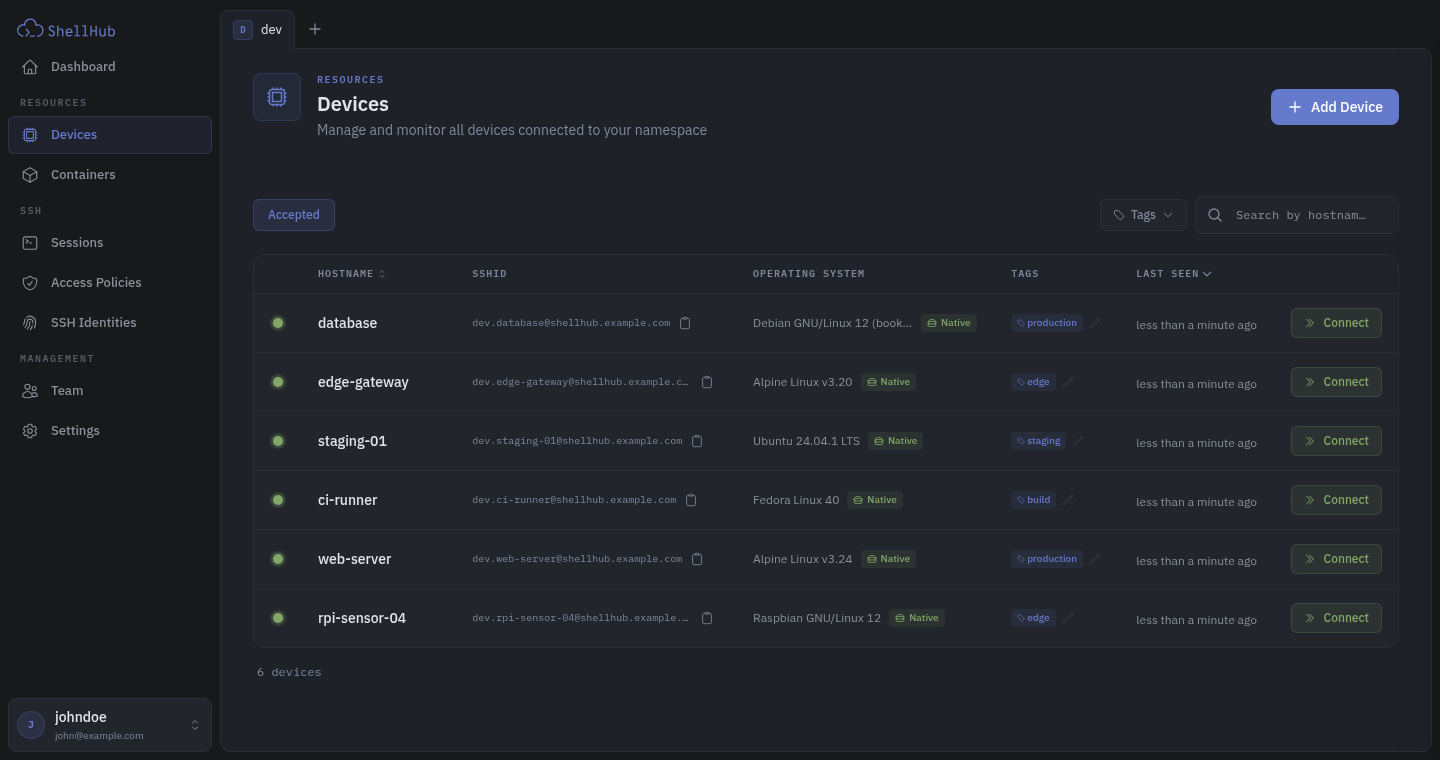Click the Devices chip icon in header
Screen dimensions: 1440x760
(277, 97)
